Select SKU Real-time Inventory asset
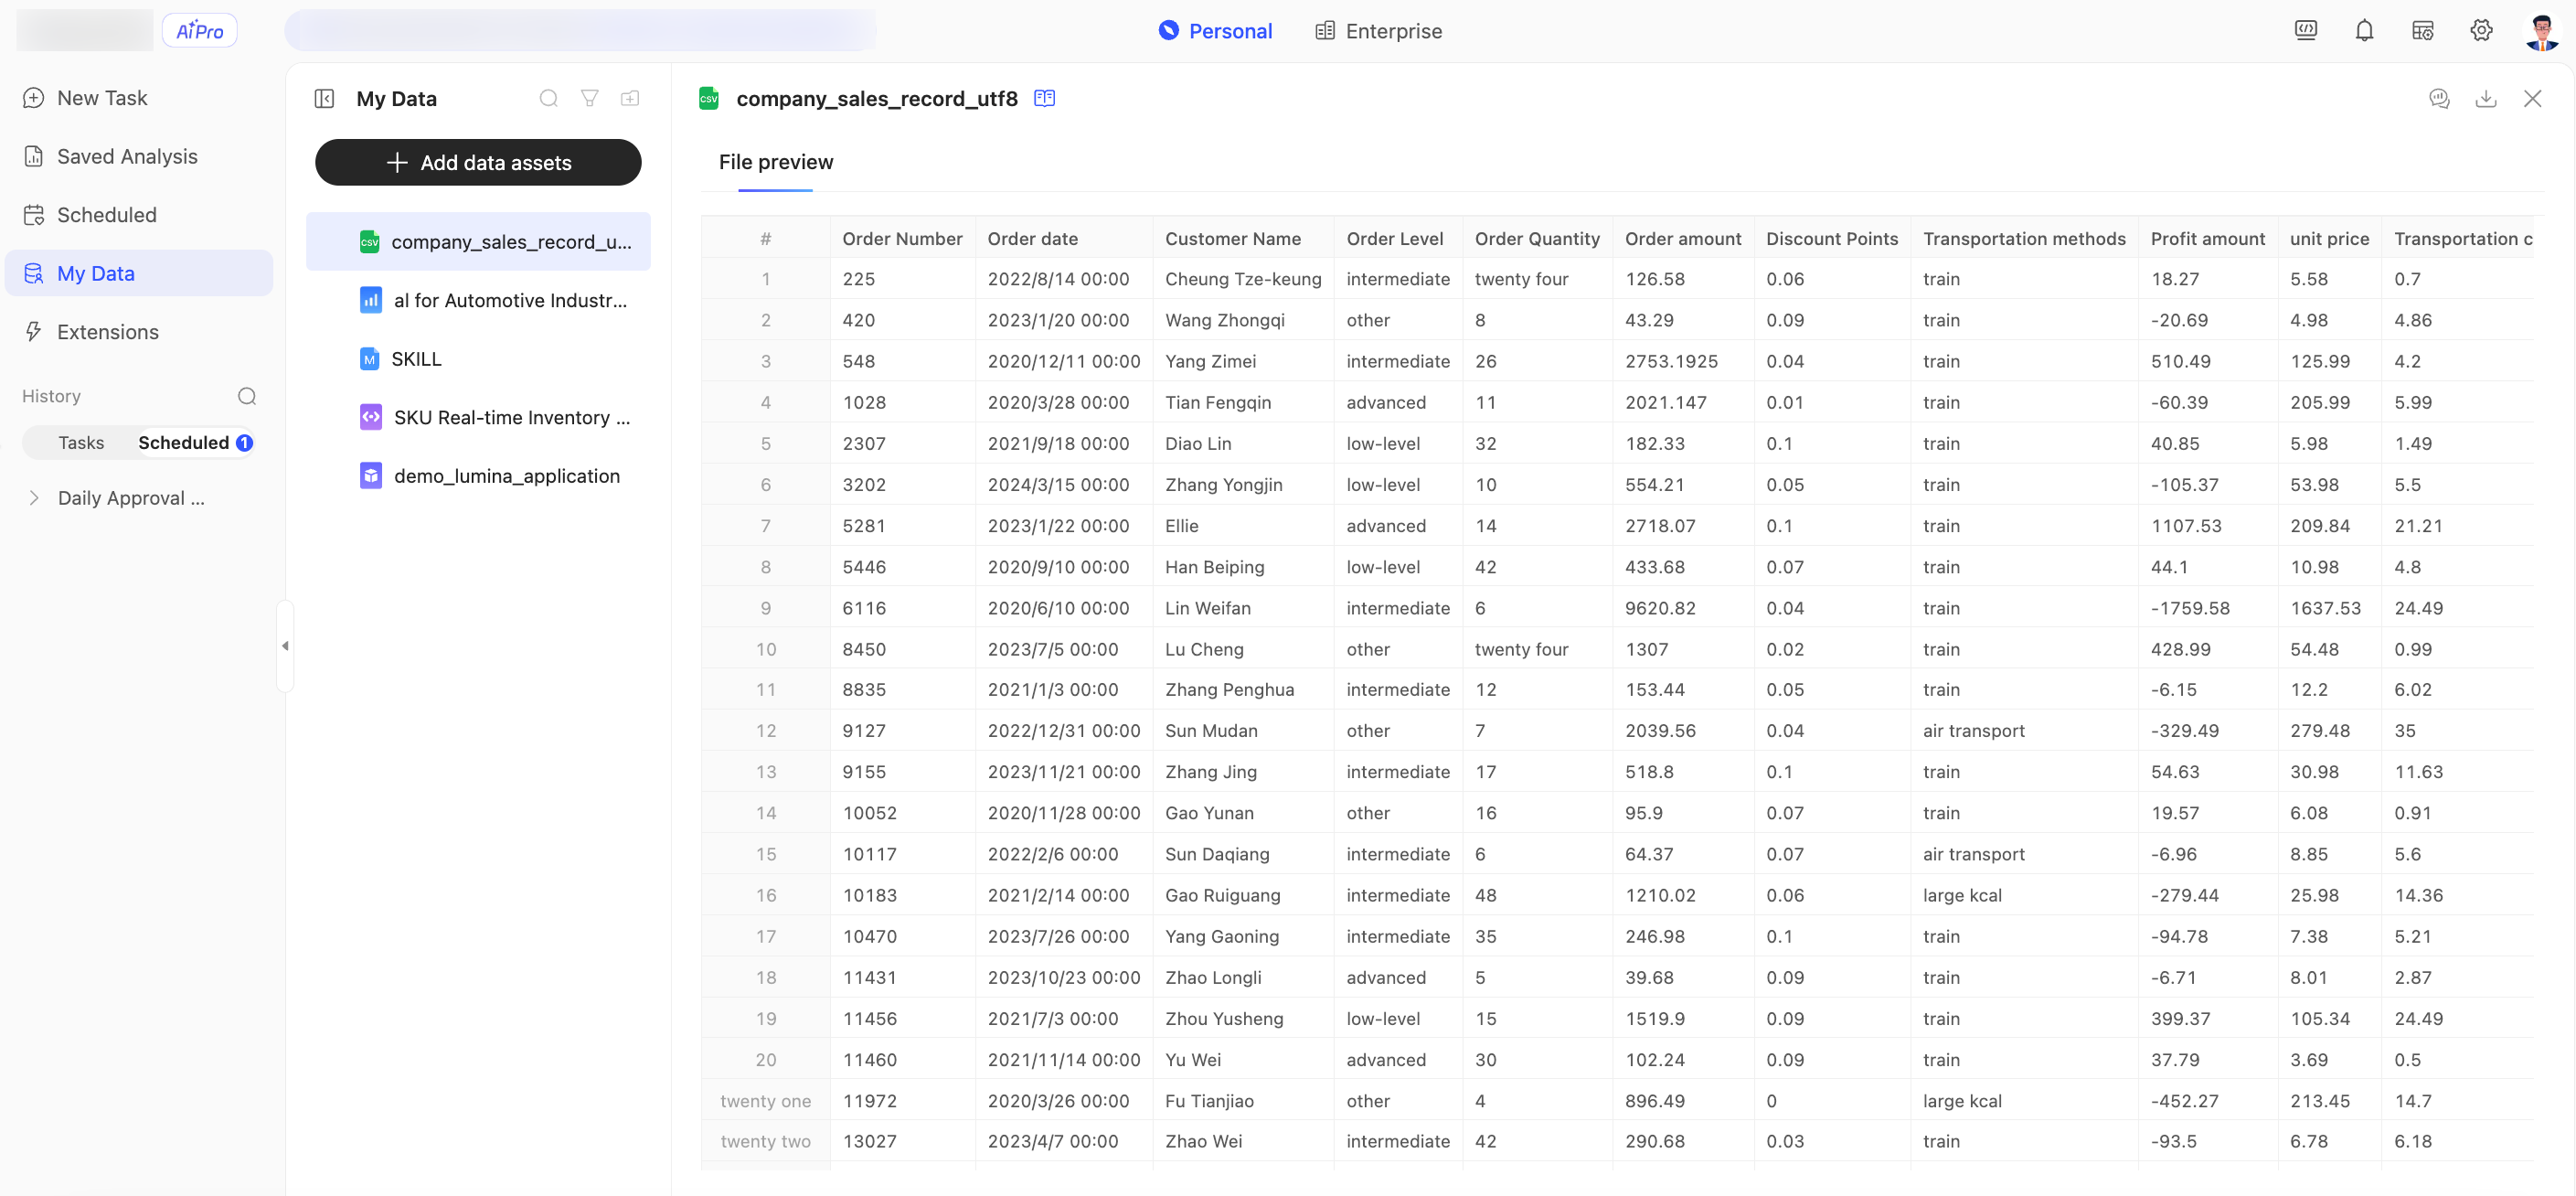Viewport: 2576px width, 1196px height. coord(478,417)
